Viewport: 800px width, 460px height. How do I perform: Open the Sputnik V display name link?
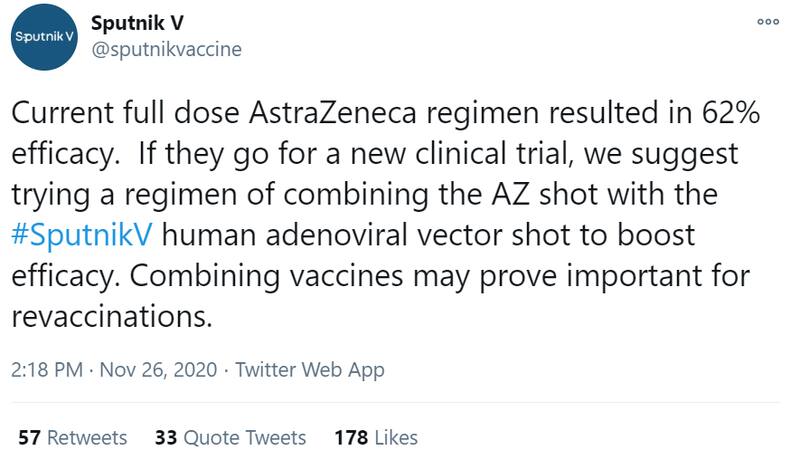click(x=139, y=21)
